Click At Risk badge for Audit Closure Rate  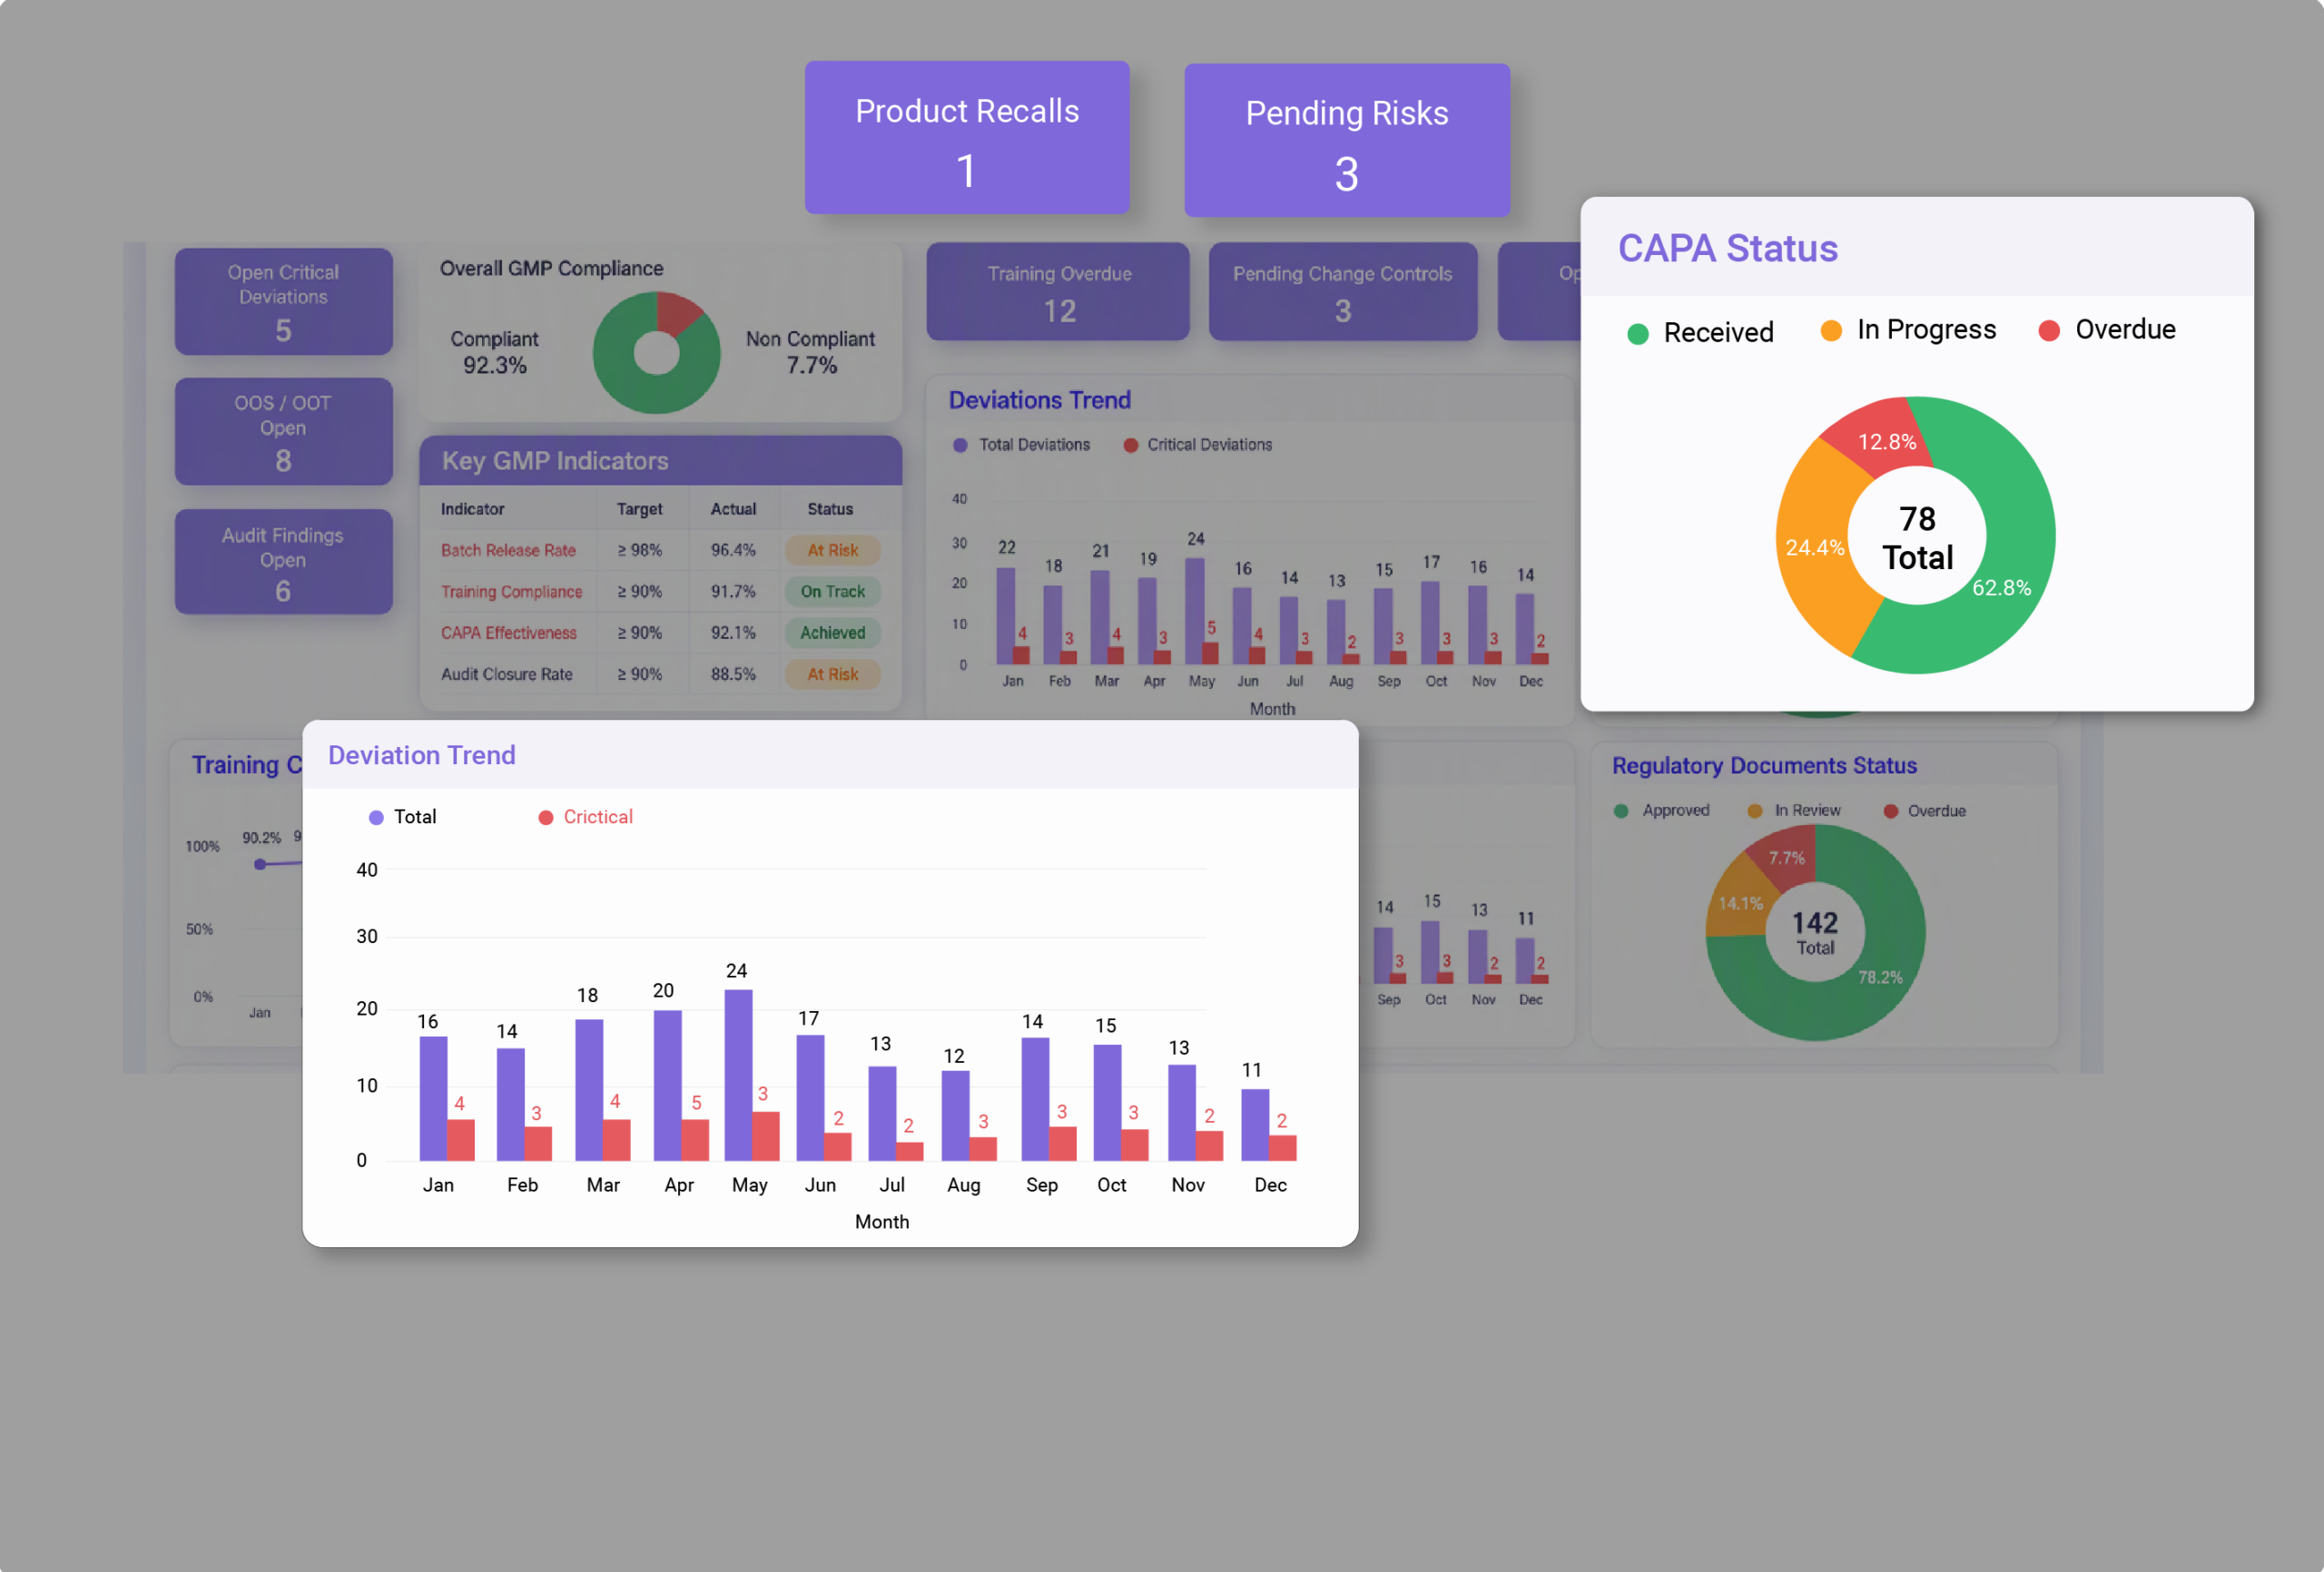(832, 674)
